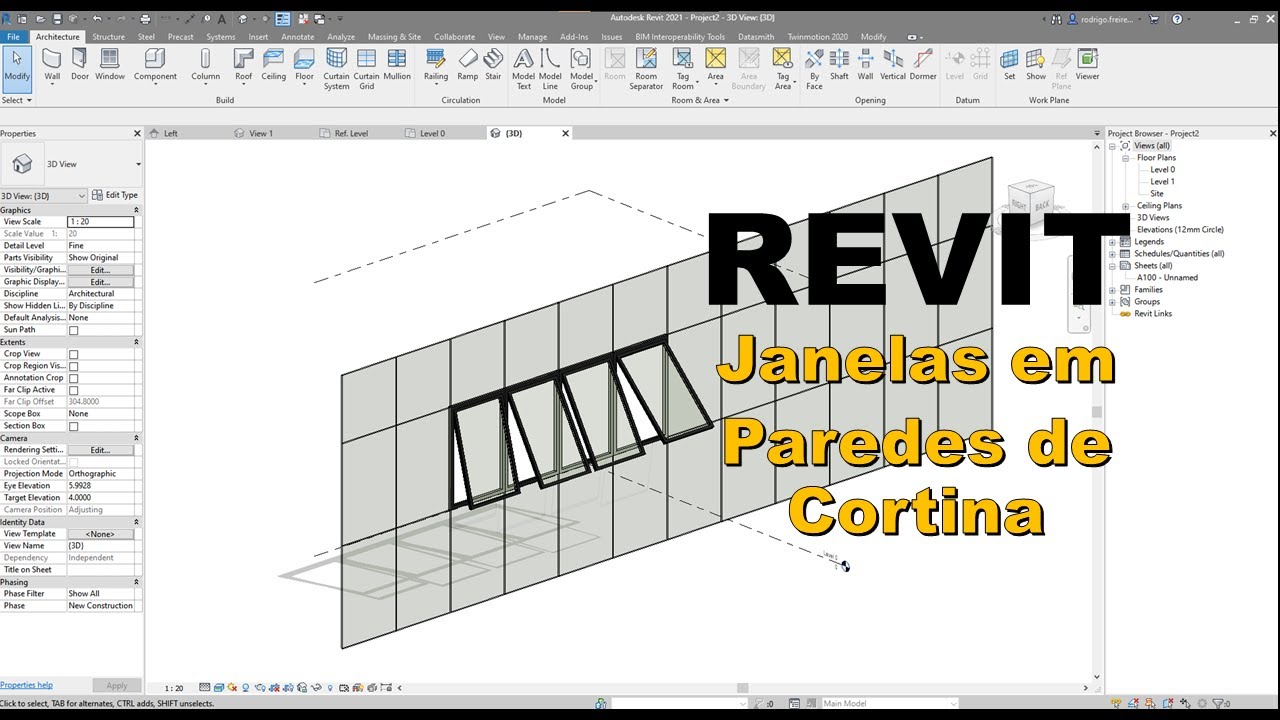Click the Set work plane tool
This screenshot has width=1280, height=720.
pyautogui.click(x=1009, y=64)
